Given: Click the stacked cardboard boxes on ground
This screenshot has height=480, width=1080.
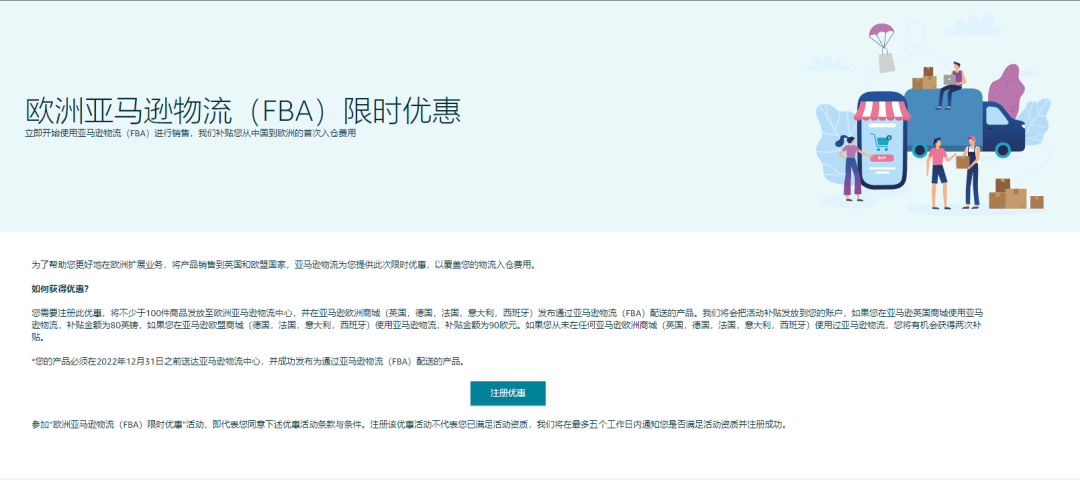Looking at the screenshot, I should point(1012,193).
